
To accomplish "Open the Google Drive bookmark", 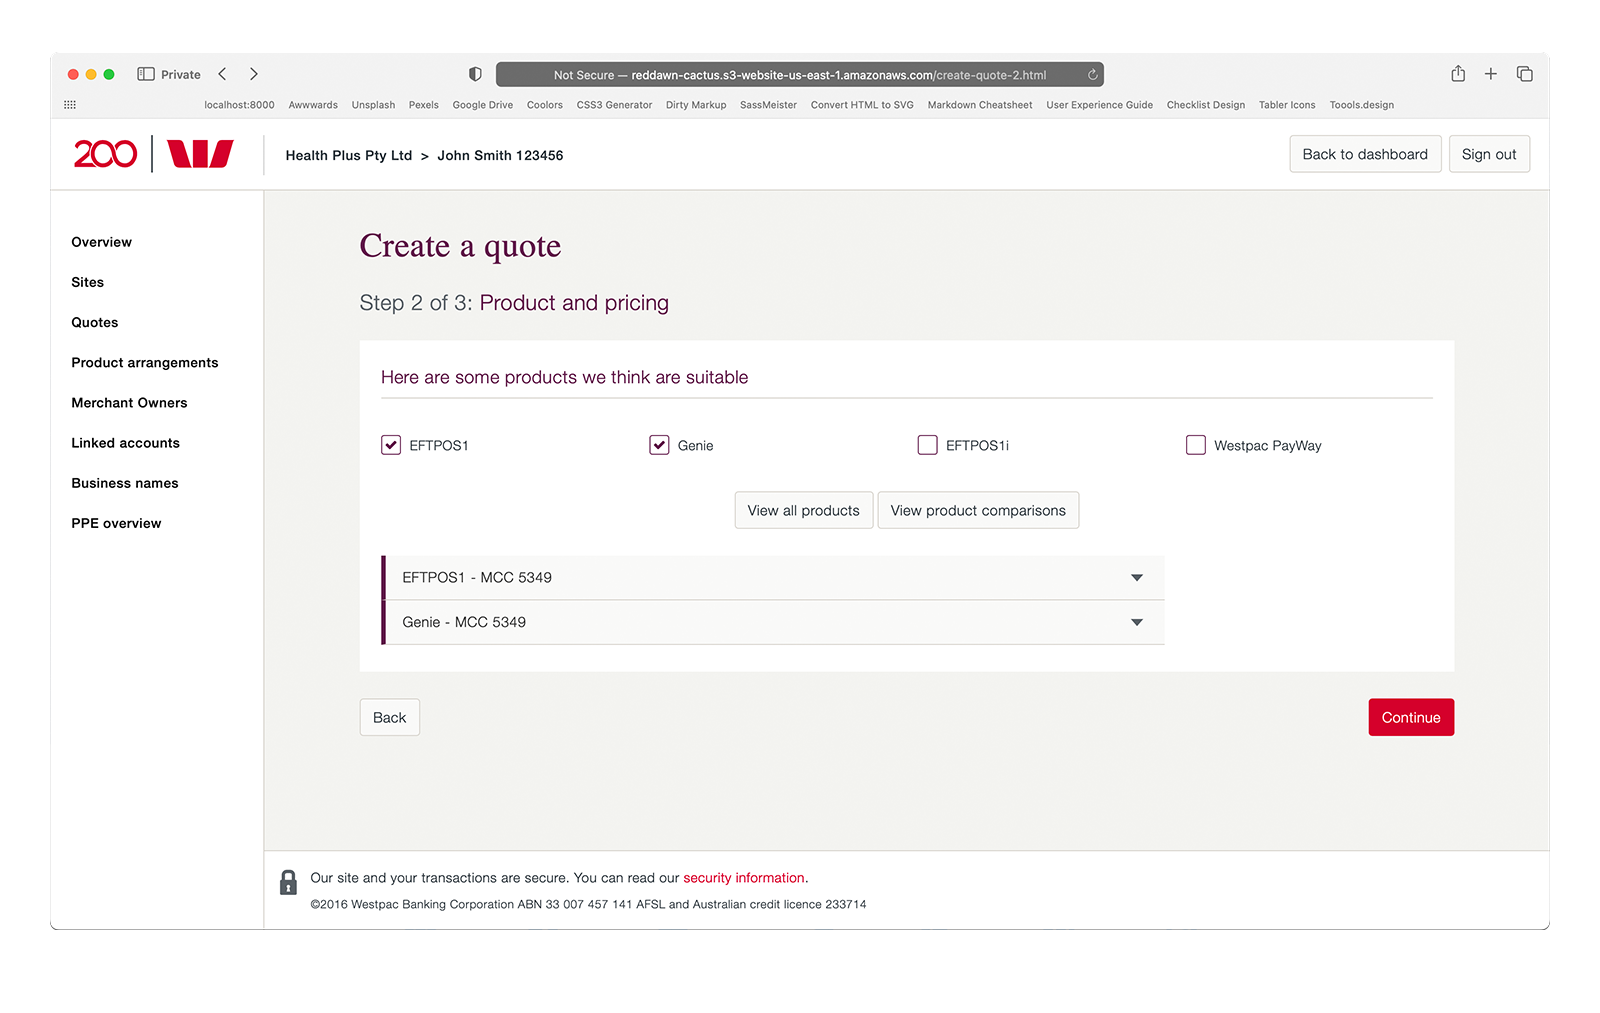I will 482,105.
